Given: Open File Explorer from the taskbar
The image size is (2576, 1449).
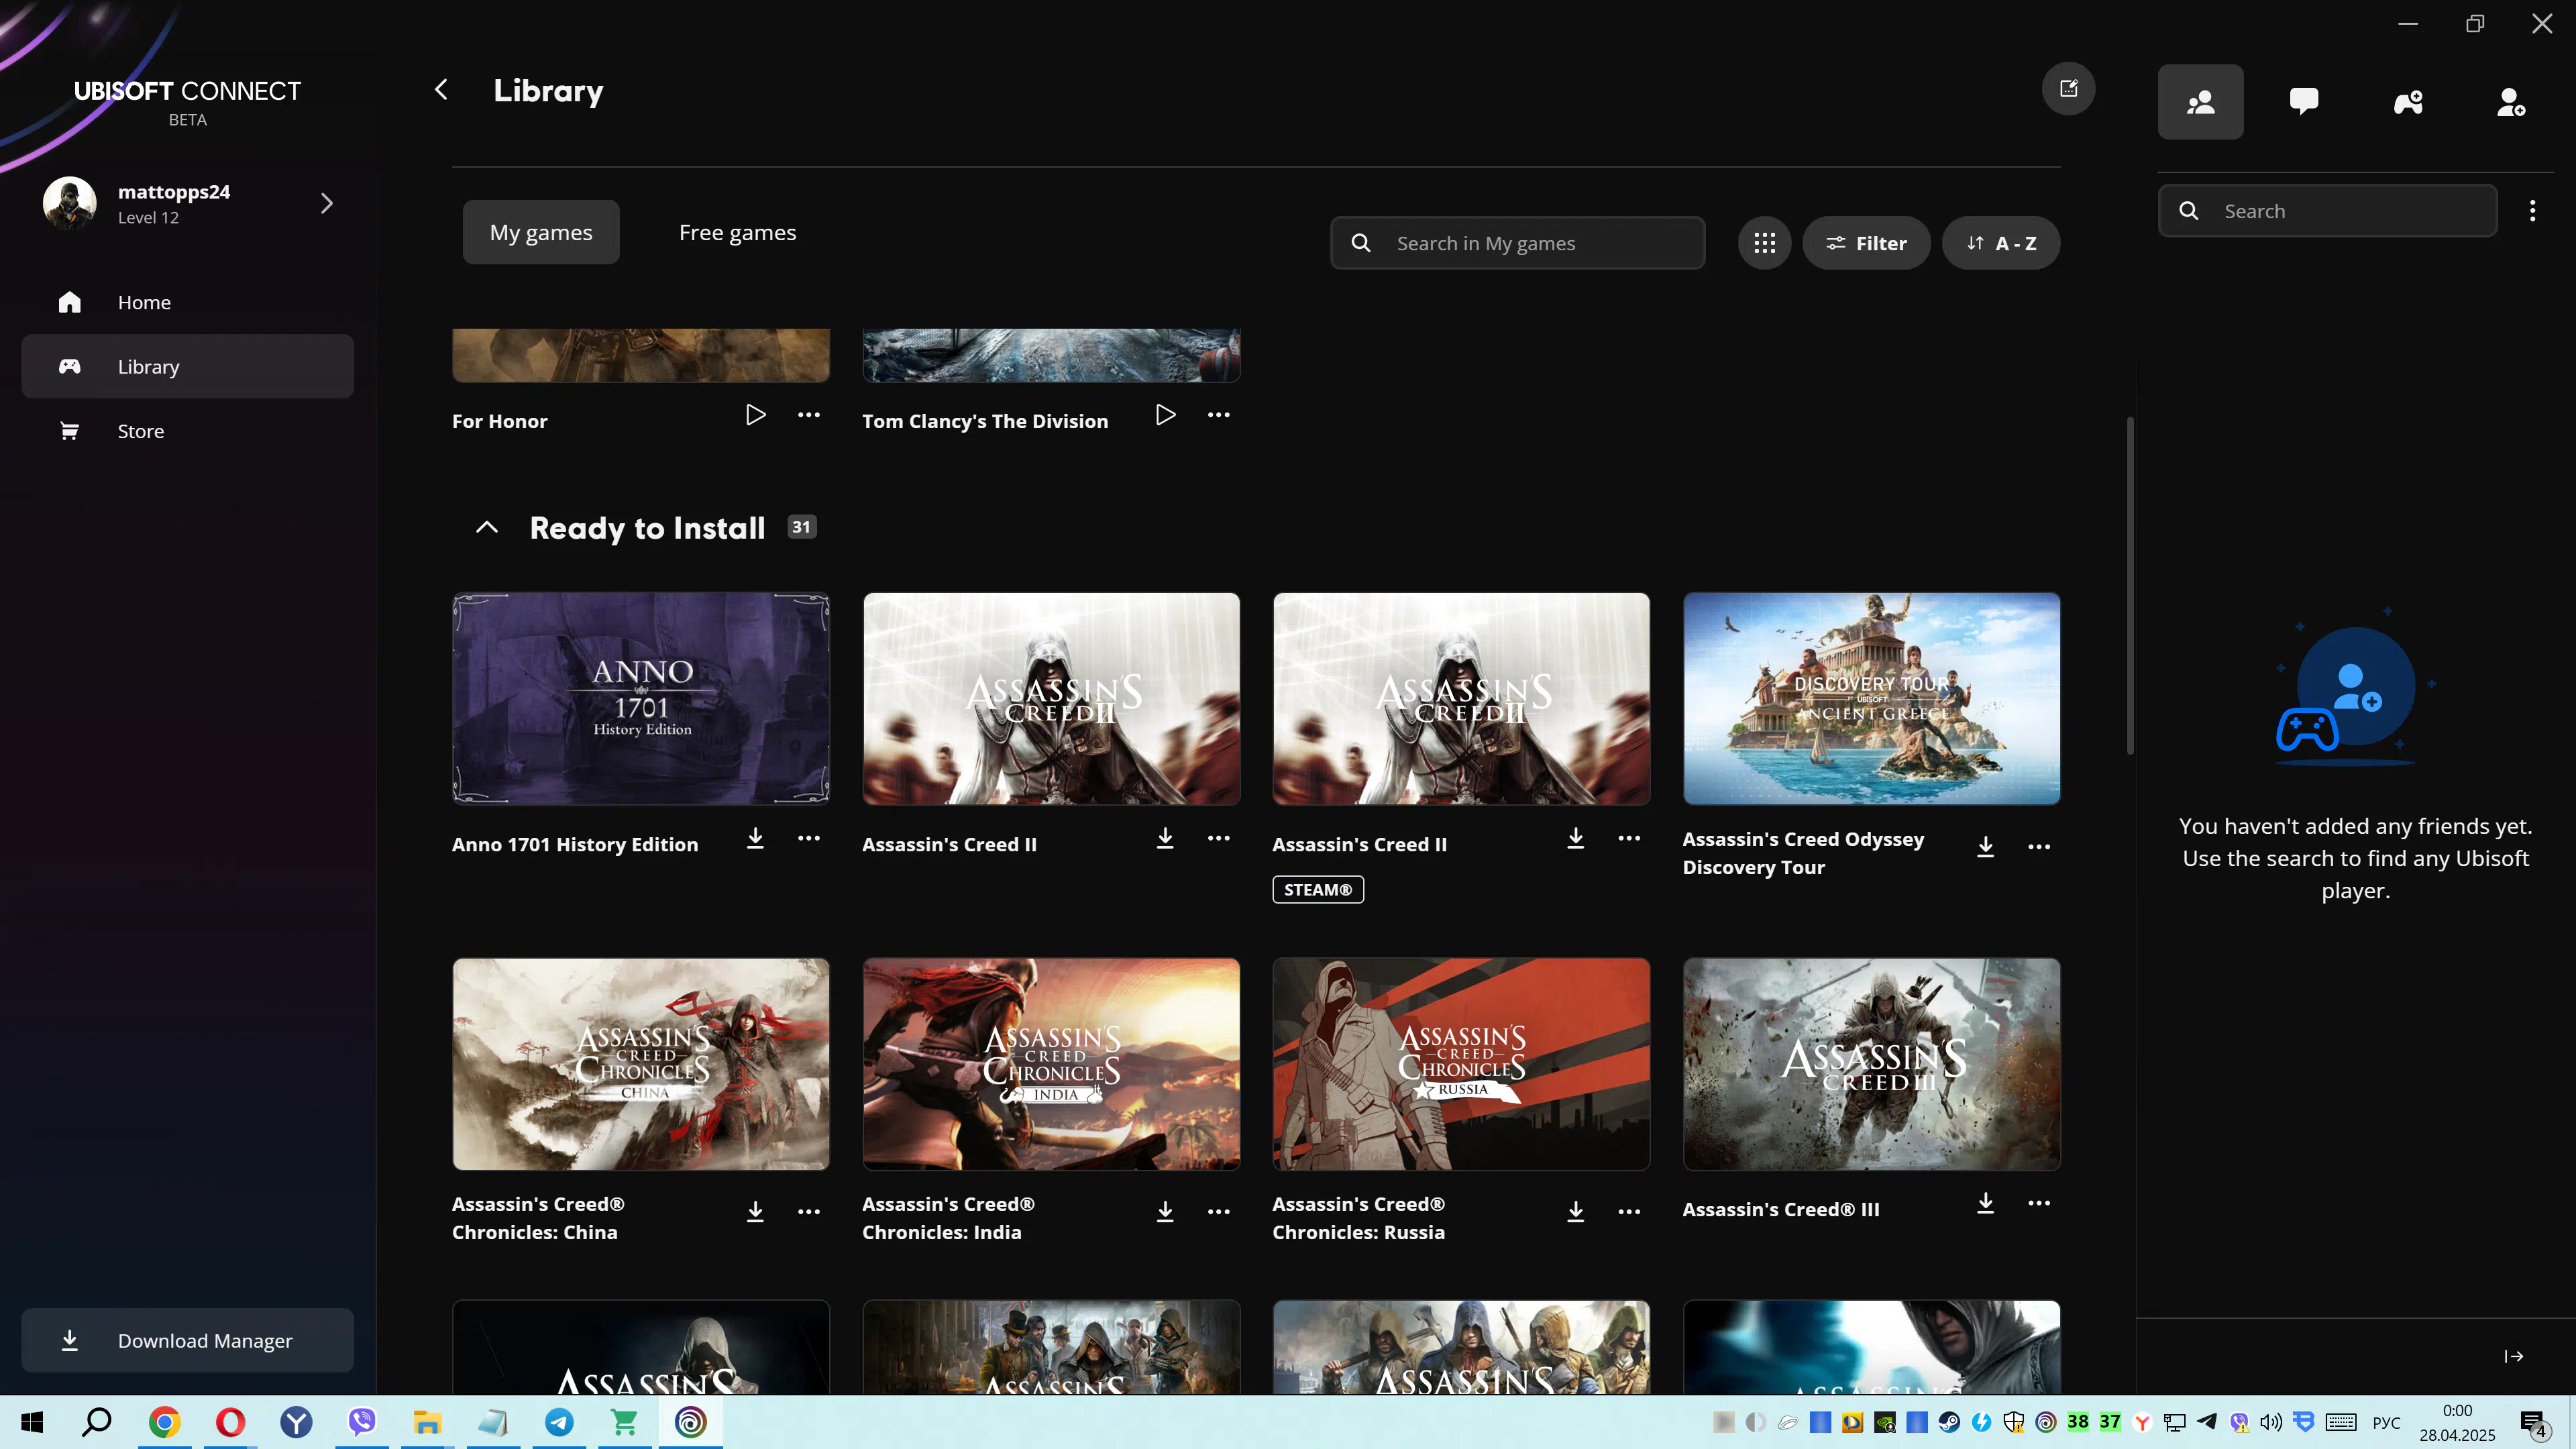Looking at the screenshot, I should 427,1422.
